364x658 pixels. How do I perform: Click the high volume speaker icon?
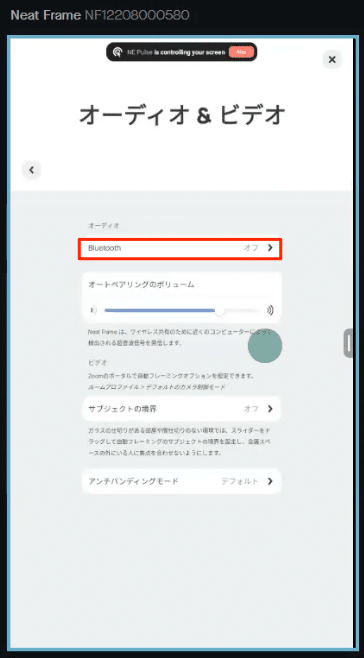270,311
